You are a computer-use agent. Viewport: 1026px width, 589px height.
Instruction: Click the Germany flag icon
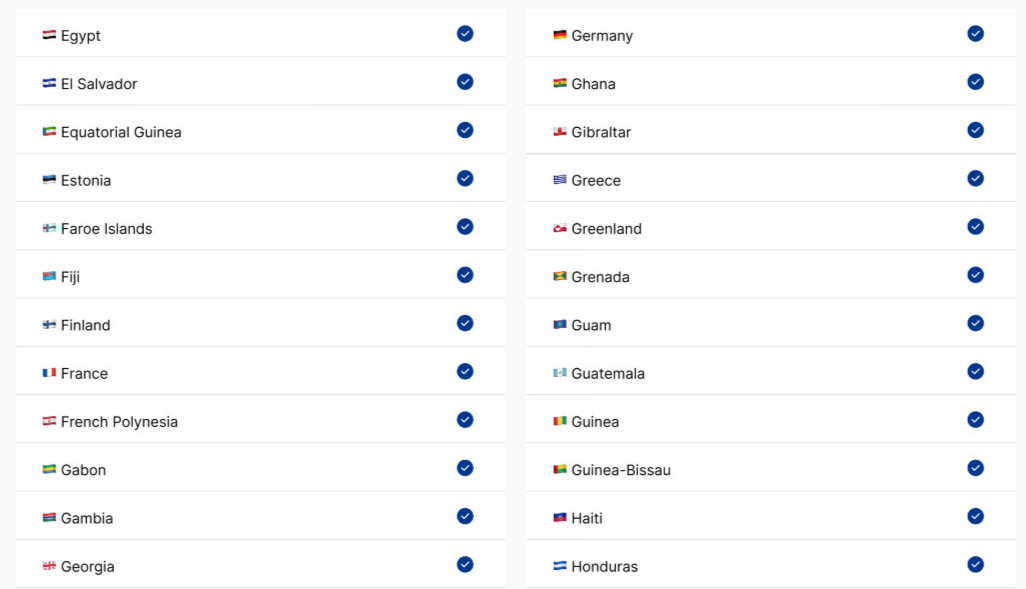560,36
